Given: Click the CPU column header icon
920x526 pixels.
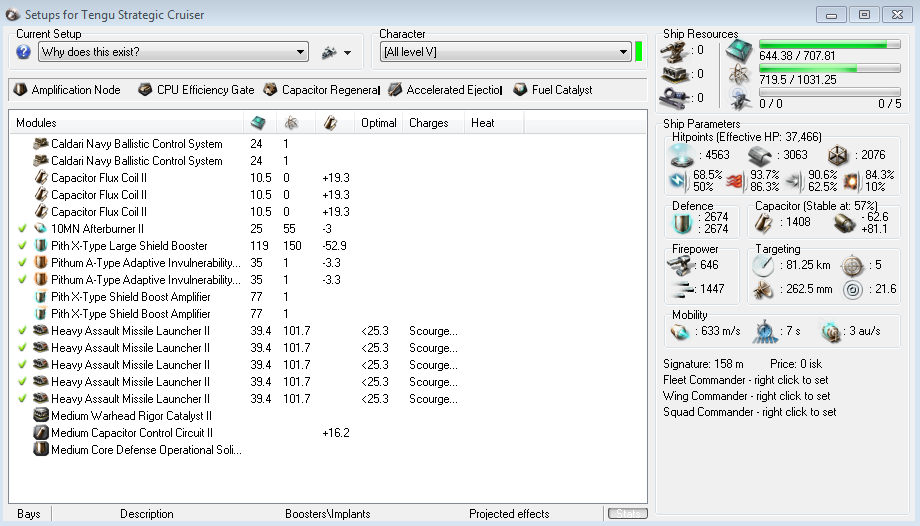Looking at the screenshot, I should click(x=258, y=123).
